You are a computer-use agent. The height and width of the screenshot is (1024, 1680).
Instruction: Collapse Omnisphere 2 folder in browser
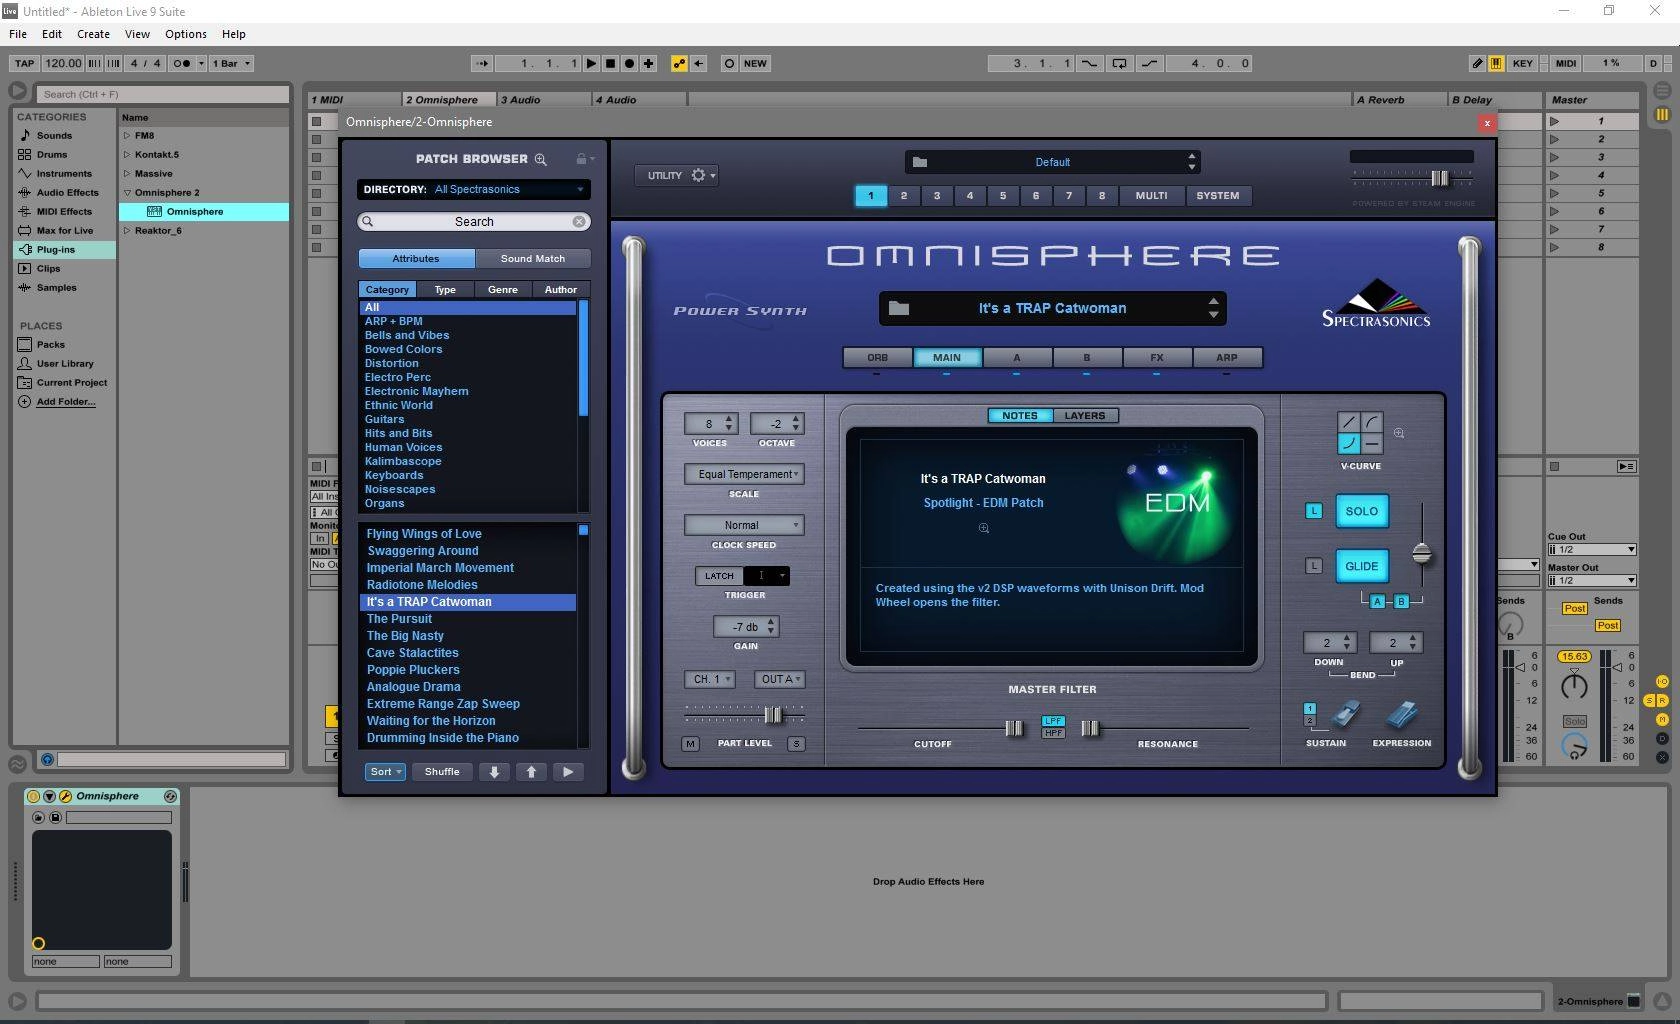[x=127, y=192]
